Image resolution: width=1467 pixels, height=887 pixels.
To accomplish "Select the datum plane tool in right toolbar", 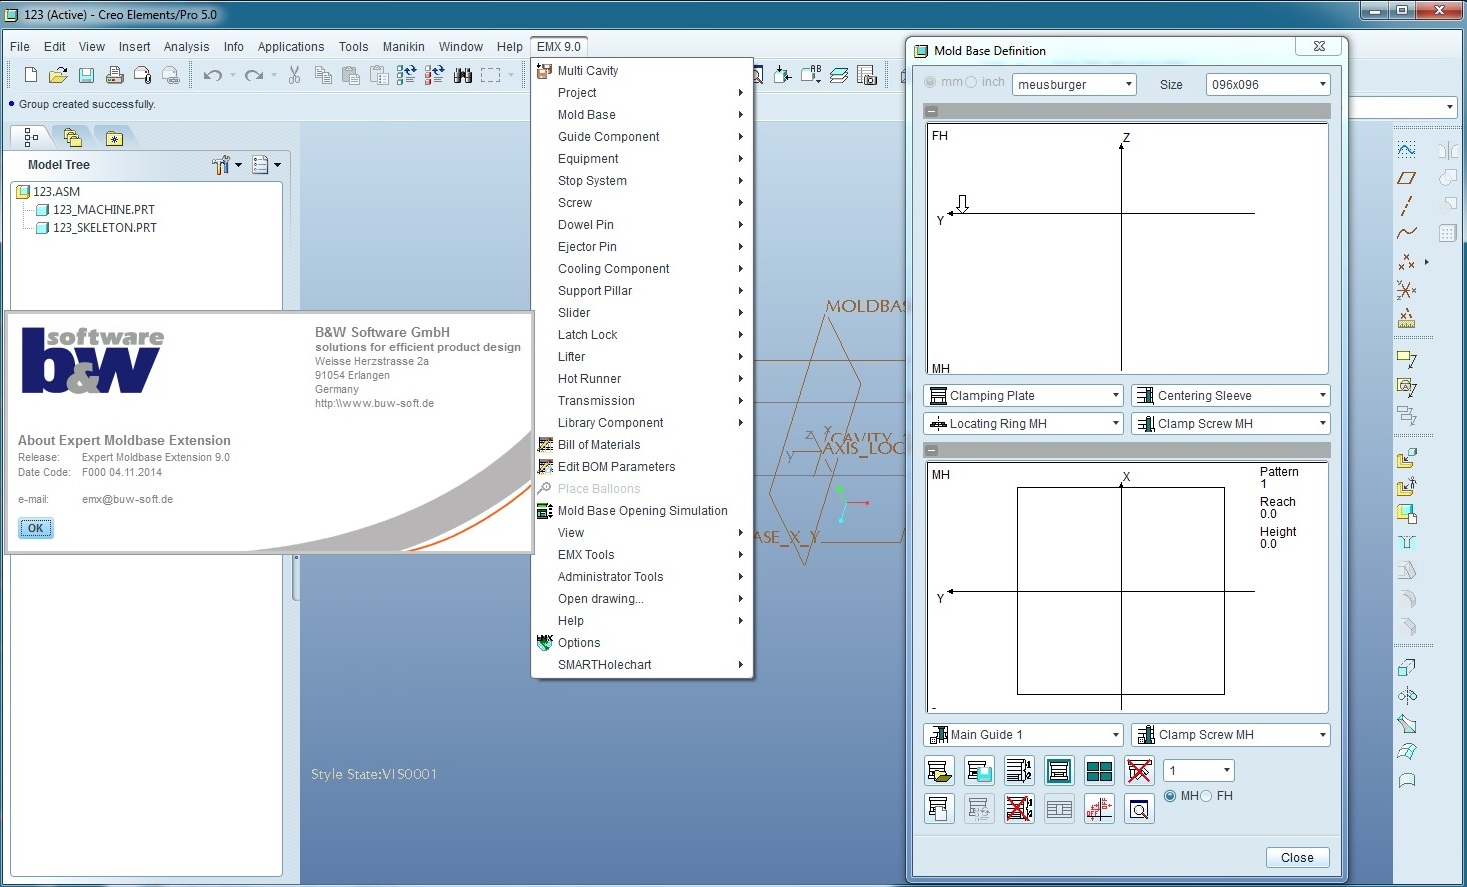I will (x=1406, y=178).
